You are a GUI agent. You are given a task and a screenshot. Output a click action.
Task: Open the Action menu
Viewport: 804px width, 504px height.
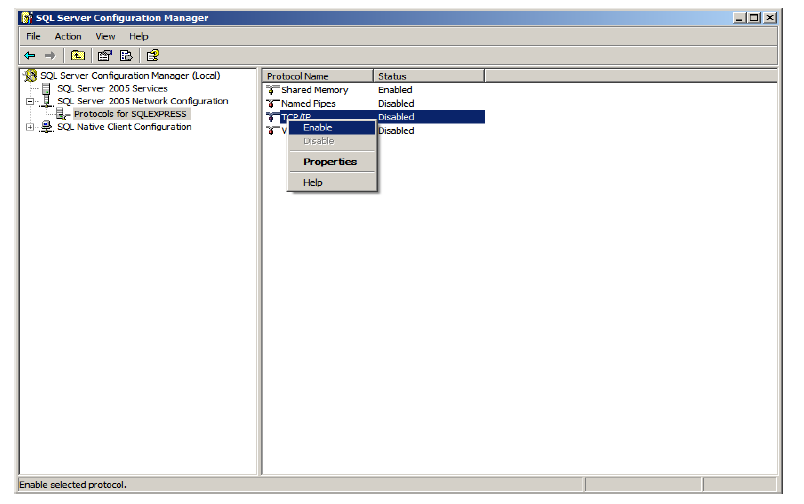coord(68,36)
